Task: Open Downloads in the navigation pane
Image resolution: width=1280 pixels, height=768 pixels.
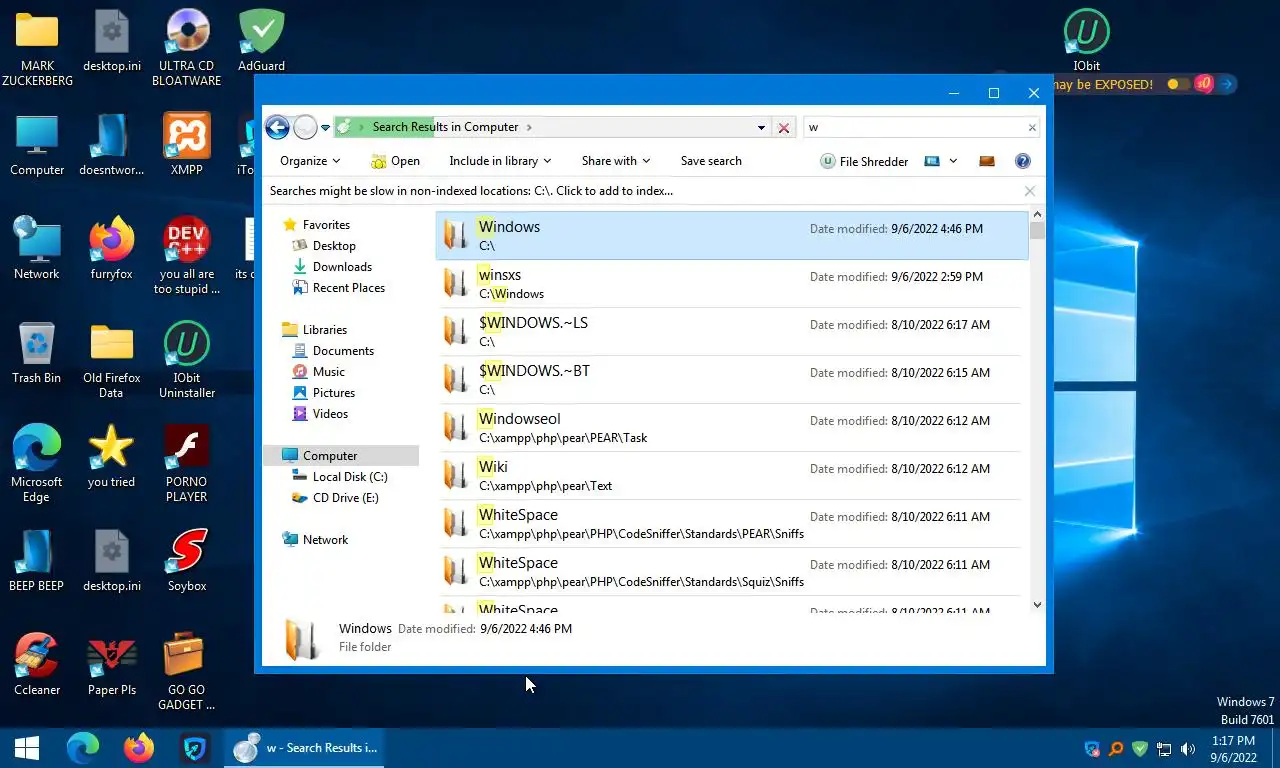Action: click(342, 267)
